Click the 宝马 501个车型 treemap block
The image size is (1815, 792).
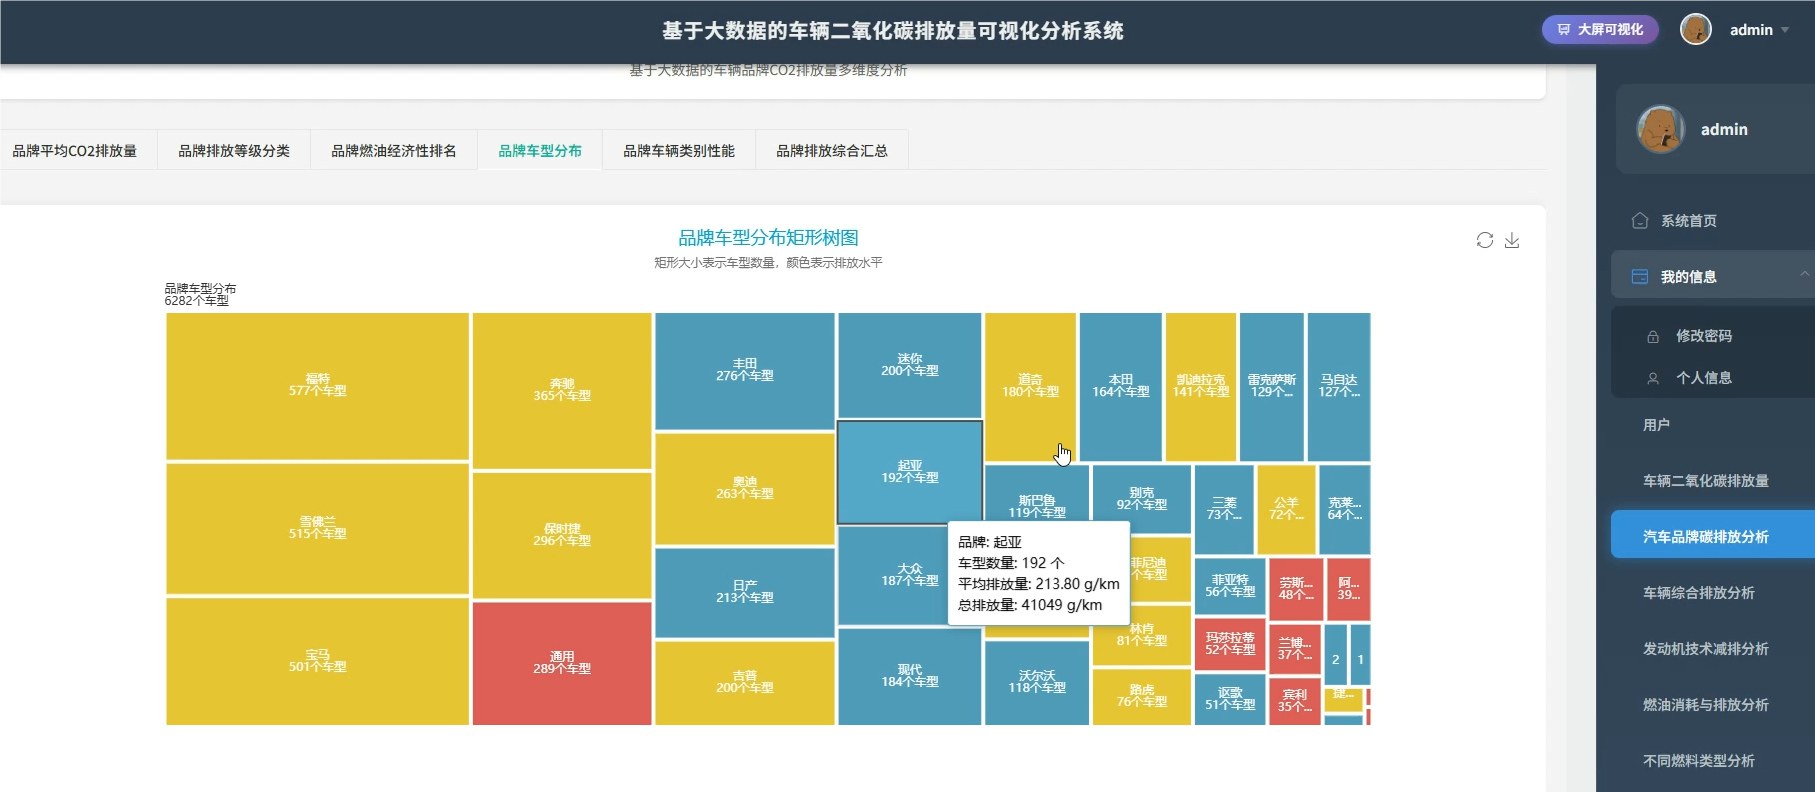pos(317,661)
